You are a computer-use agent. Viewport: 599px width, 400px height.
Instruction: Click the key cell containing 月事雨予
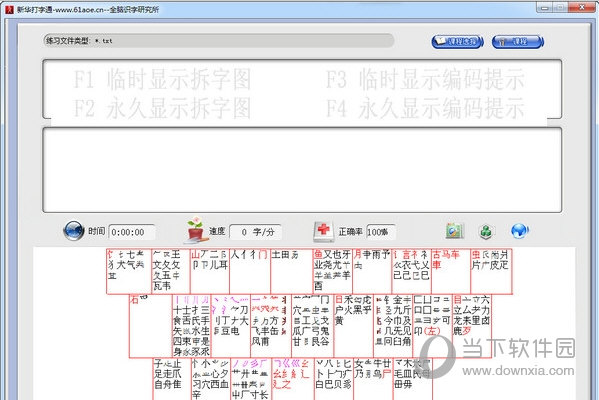(372, 272)
